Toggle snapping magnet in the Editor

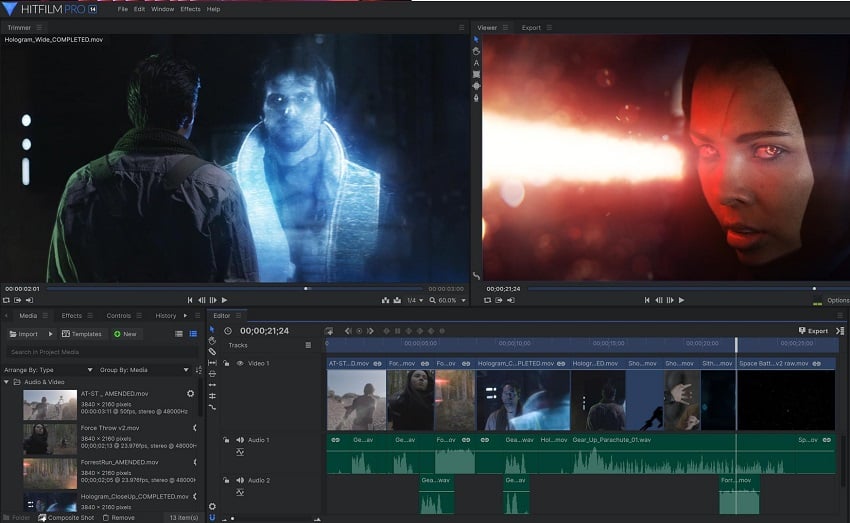pyautogui.click(x=212, y=518)
